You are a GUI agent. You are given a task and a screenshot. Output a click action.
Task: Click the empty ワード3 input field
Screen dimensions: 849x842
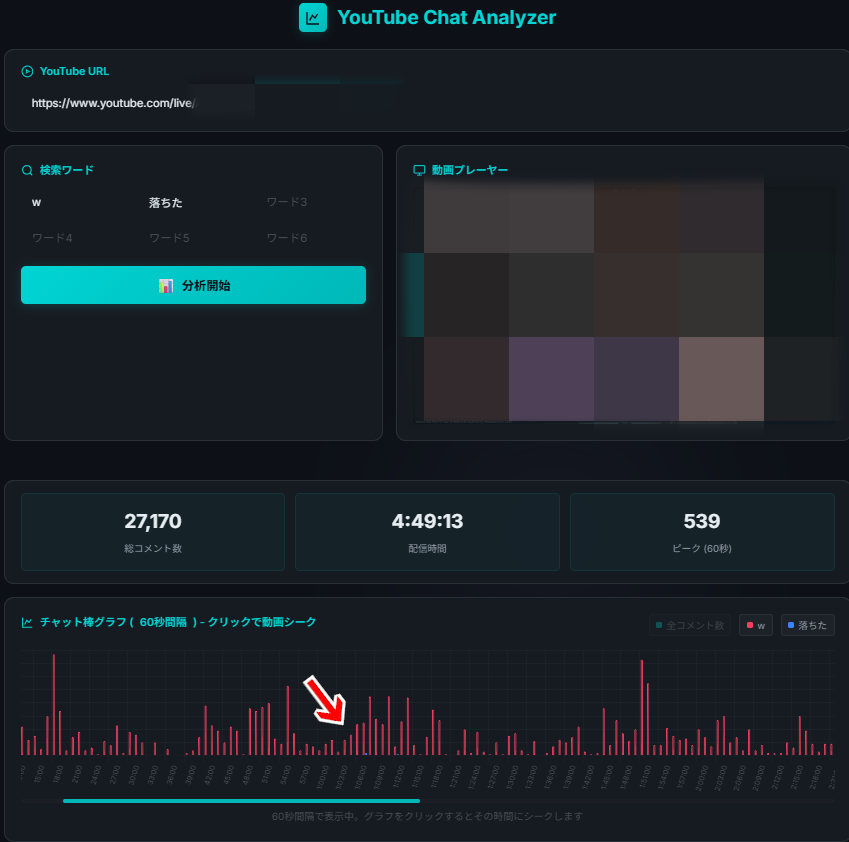point(312,203)
